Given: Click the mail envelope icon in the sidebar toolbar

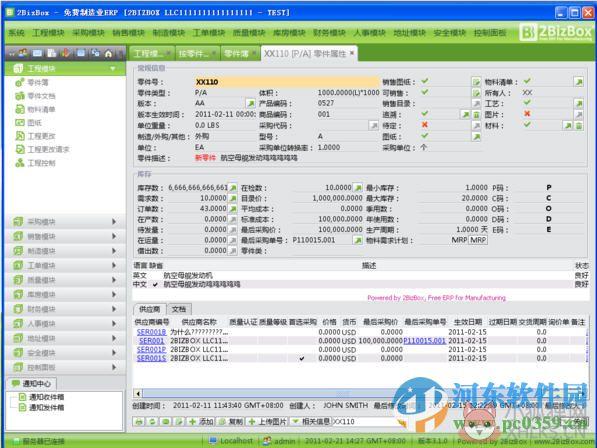Looking at the screenshot, I should pyautogui.click(x=37, y=53).
